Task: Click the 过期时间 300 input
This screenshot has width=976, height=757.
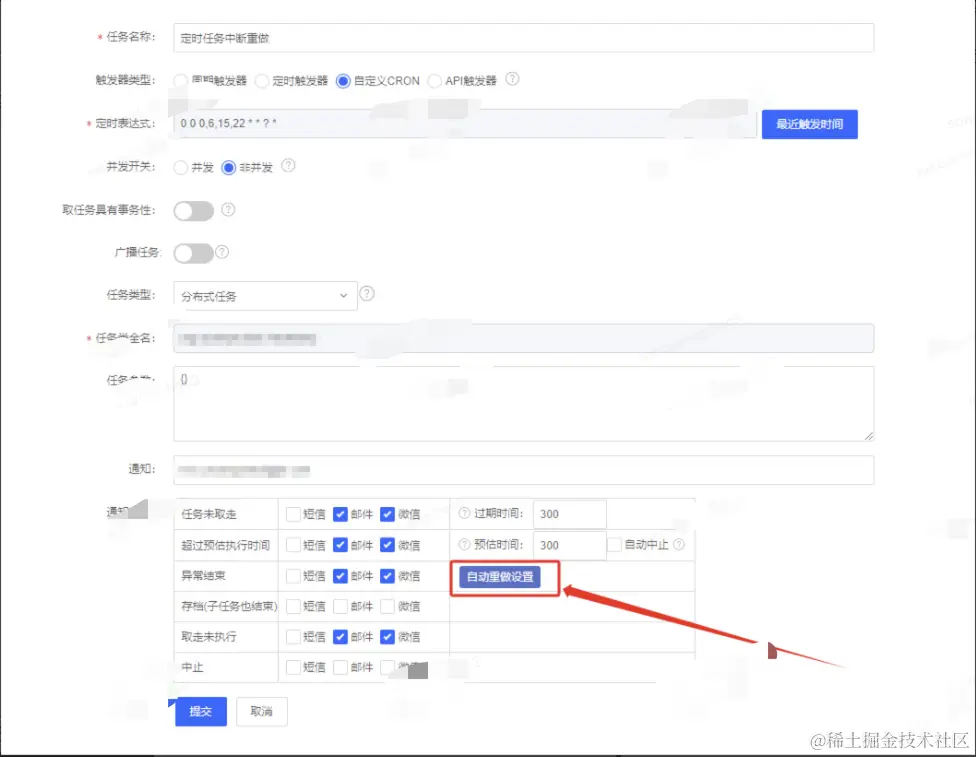Action: [570, 514]
